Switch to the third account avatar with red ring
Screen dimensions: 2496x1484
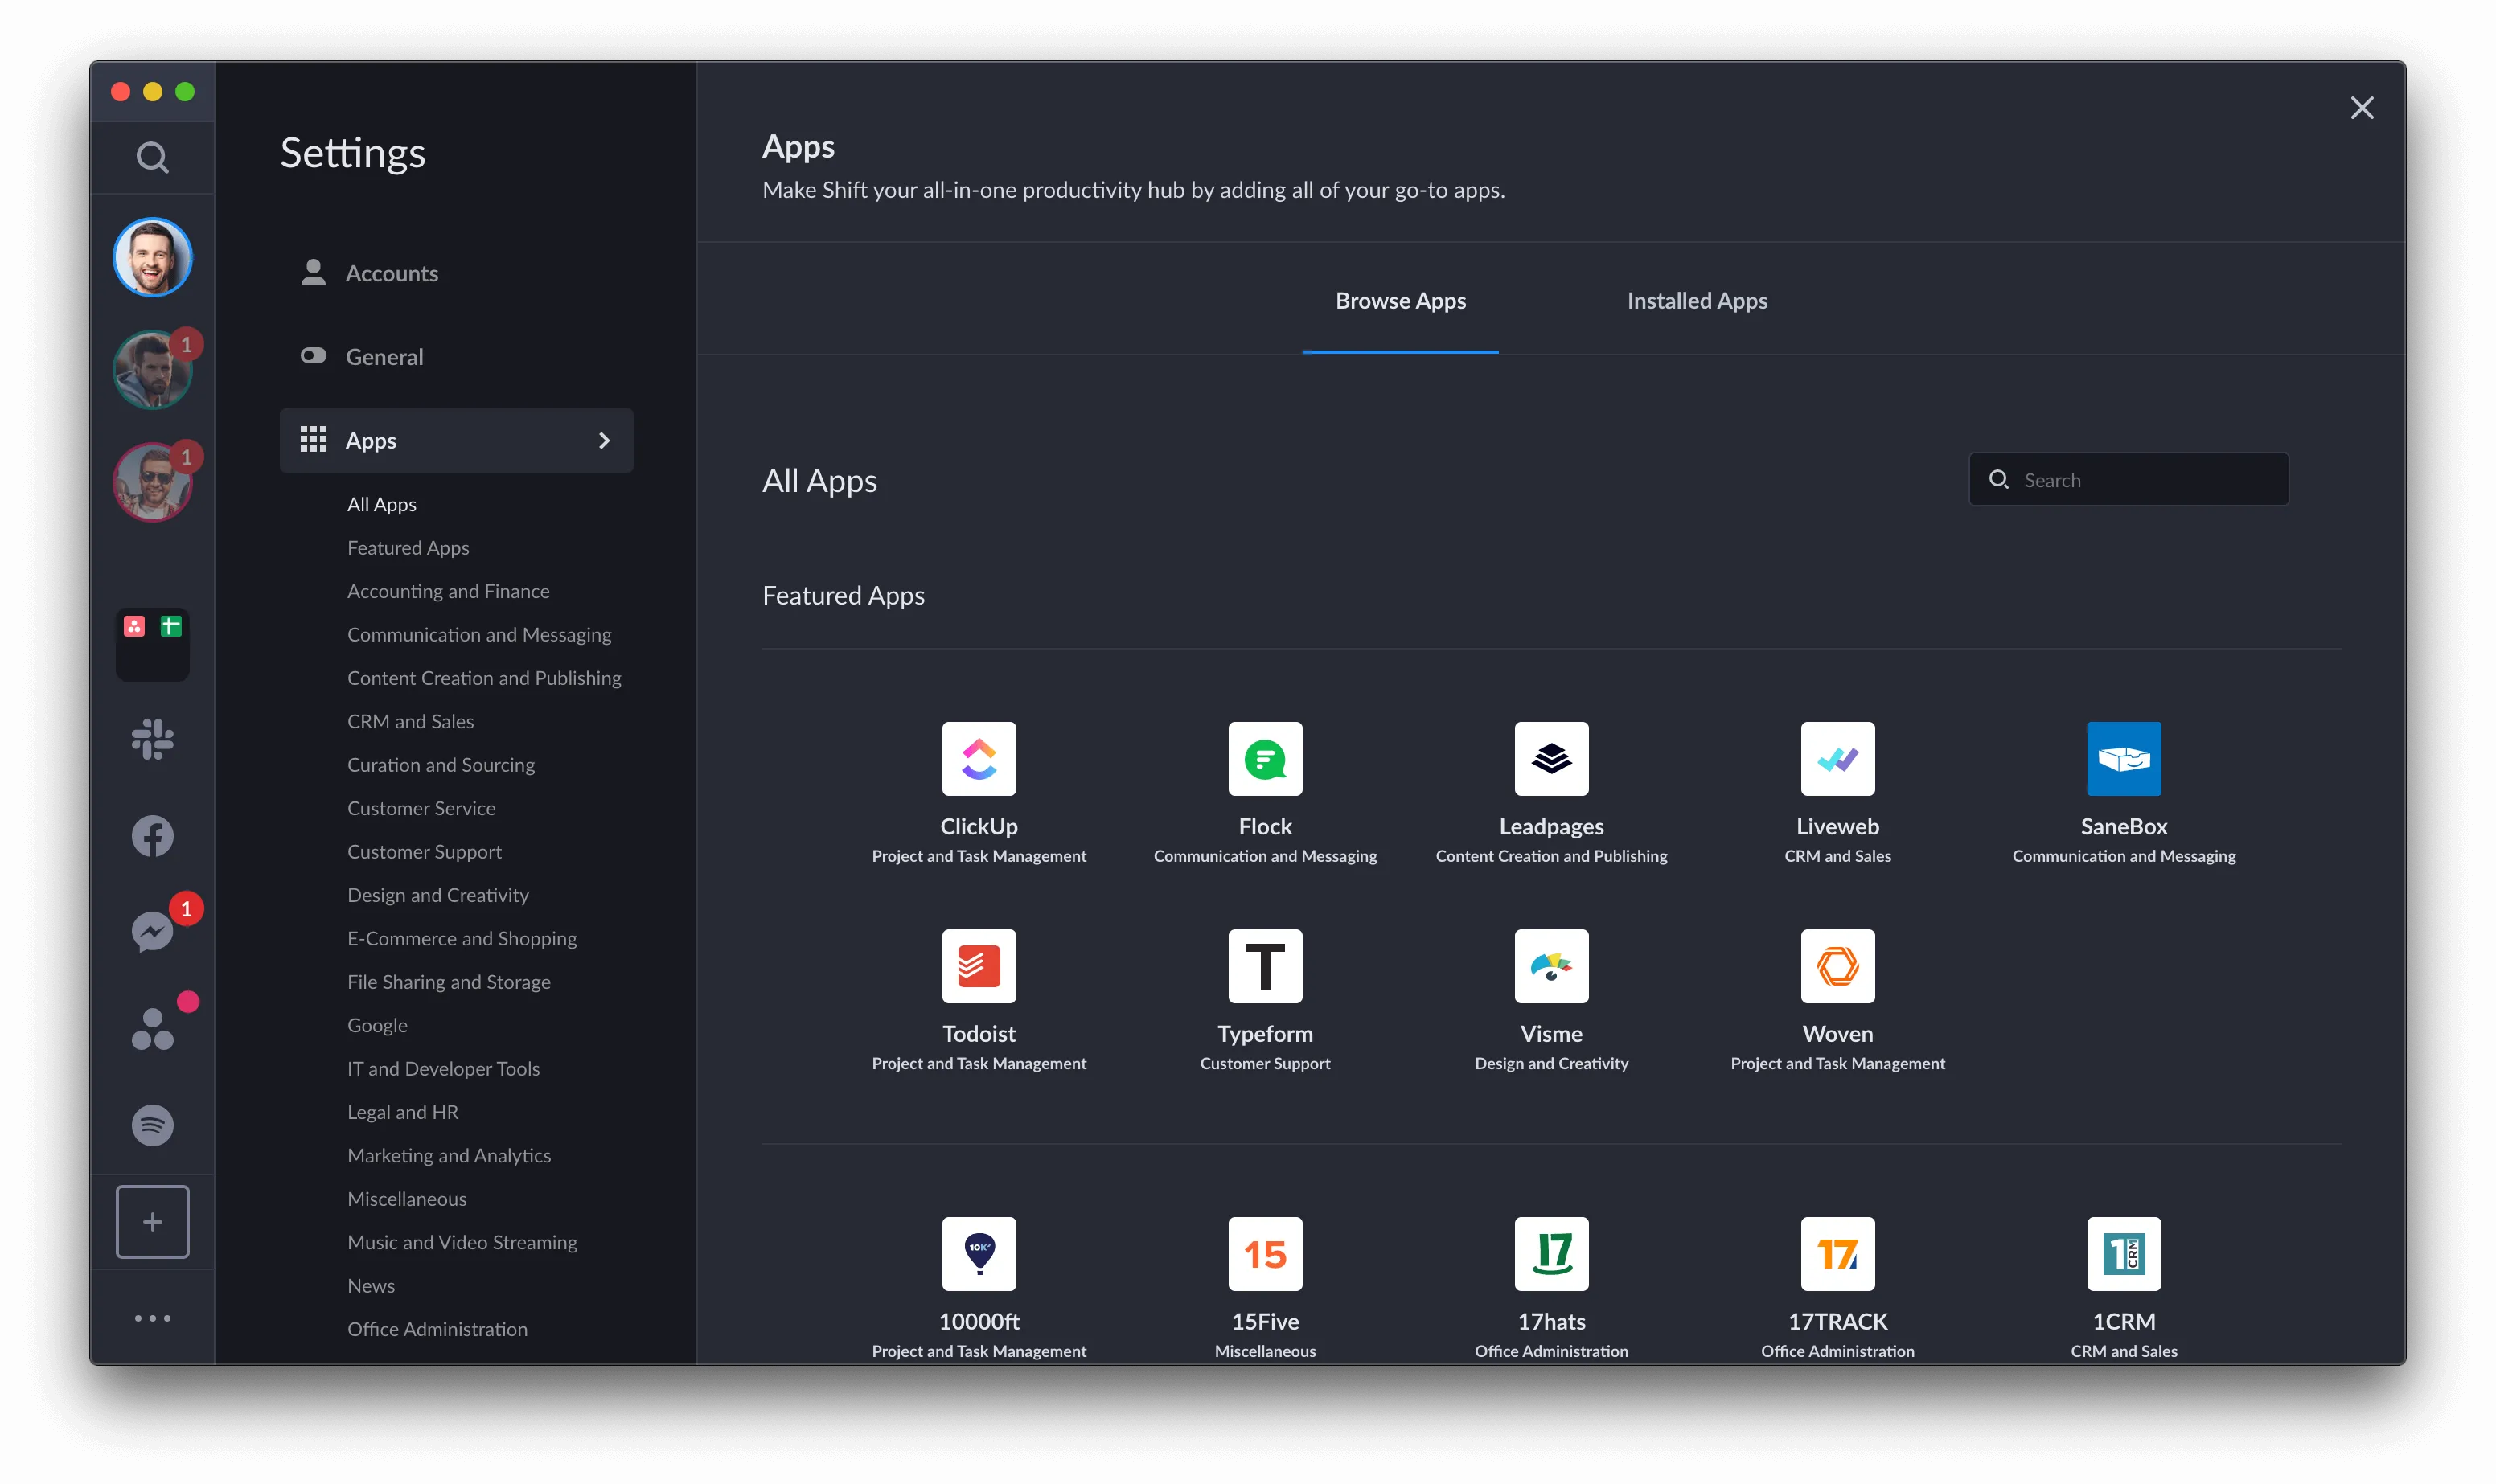152,482
